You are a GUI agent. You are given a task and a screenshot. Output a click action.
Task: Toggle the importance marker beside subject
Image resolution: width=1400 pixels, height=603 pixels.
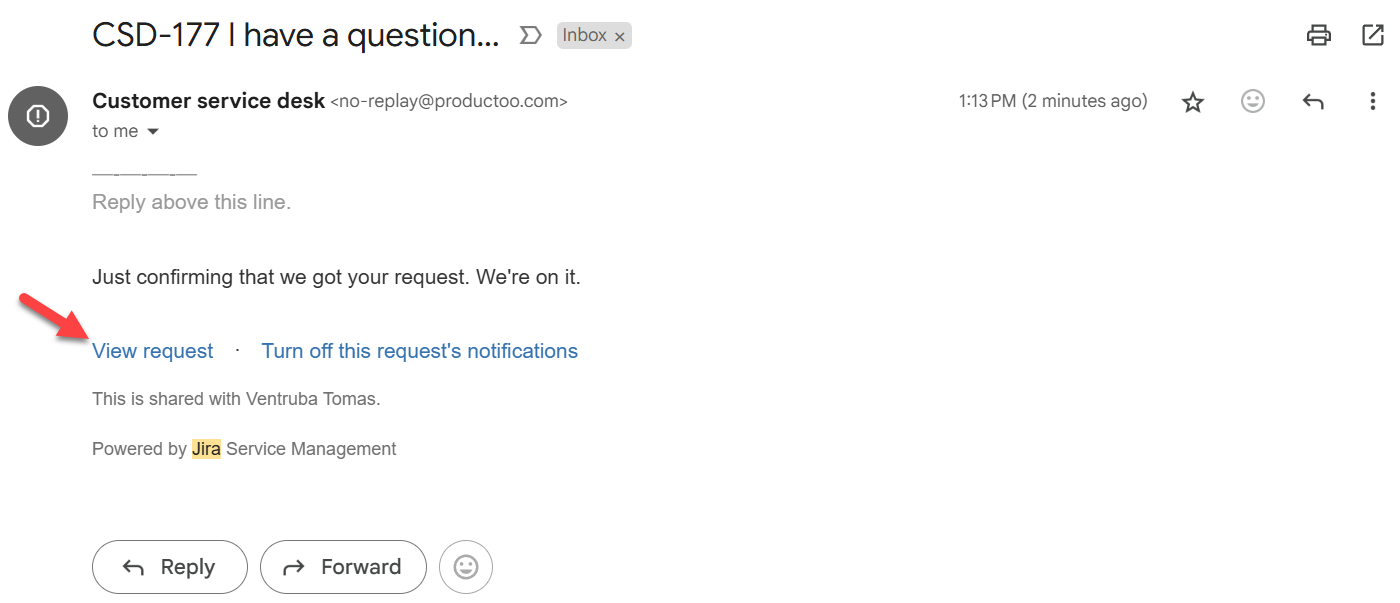tap(530, 36)
